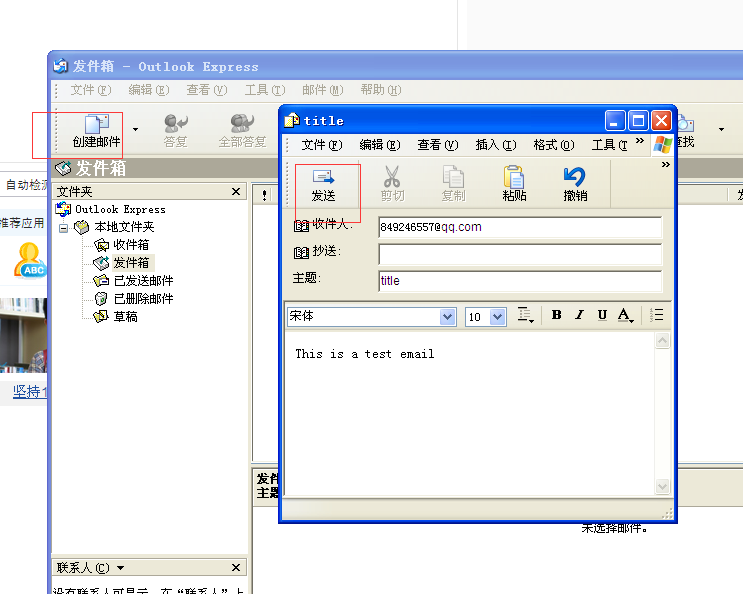The width and height of the screenshot is (743, 594).
Task: Open 文件(F) menu in compose window
Action: point(322,144)
